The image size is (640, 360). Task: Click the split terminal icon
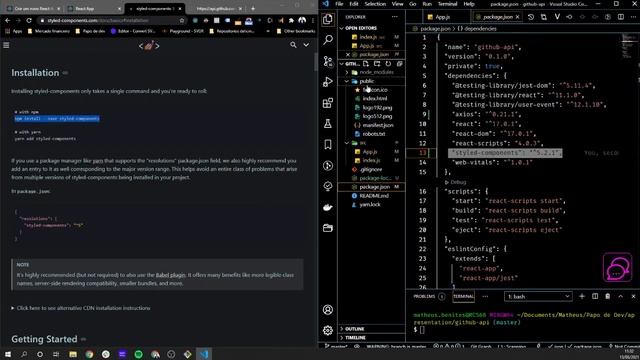click(595, 296)
